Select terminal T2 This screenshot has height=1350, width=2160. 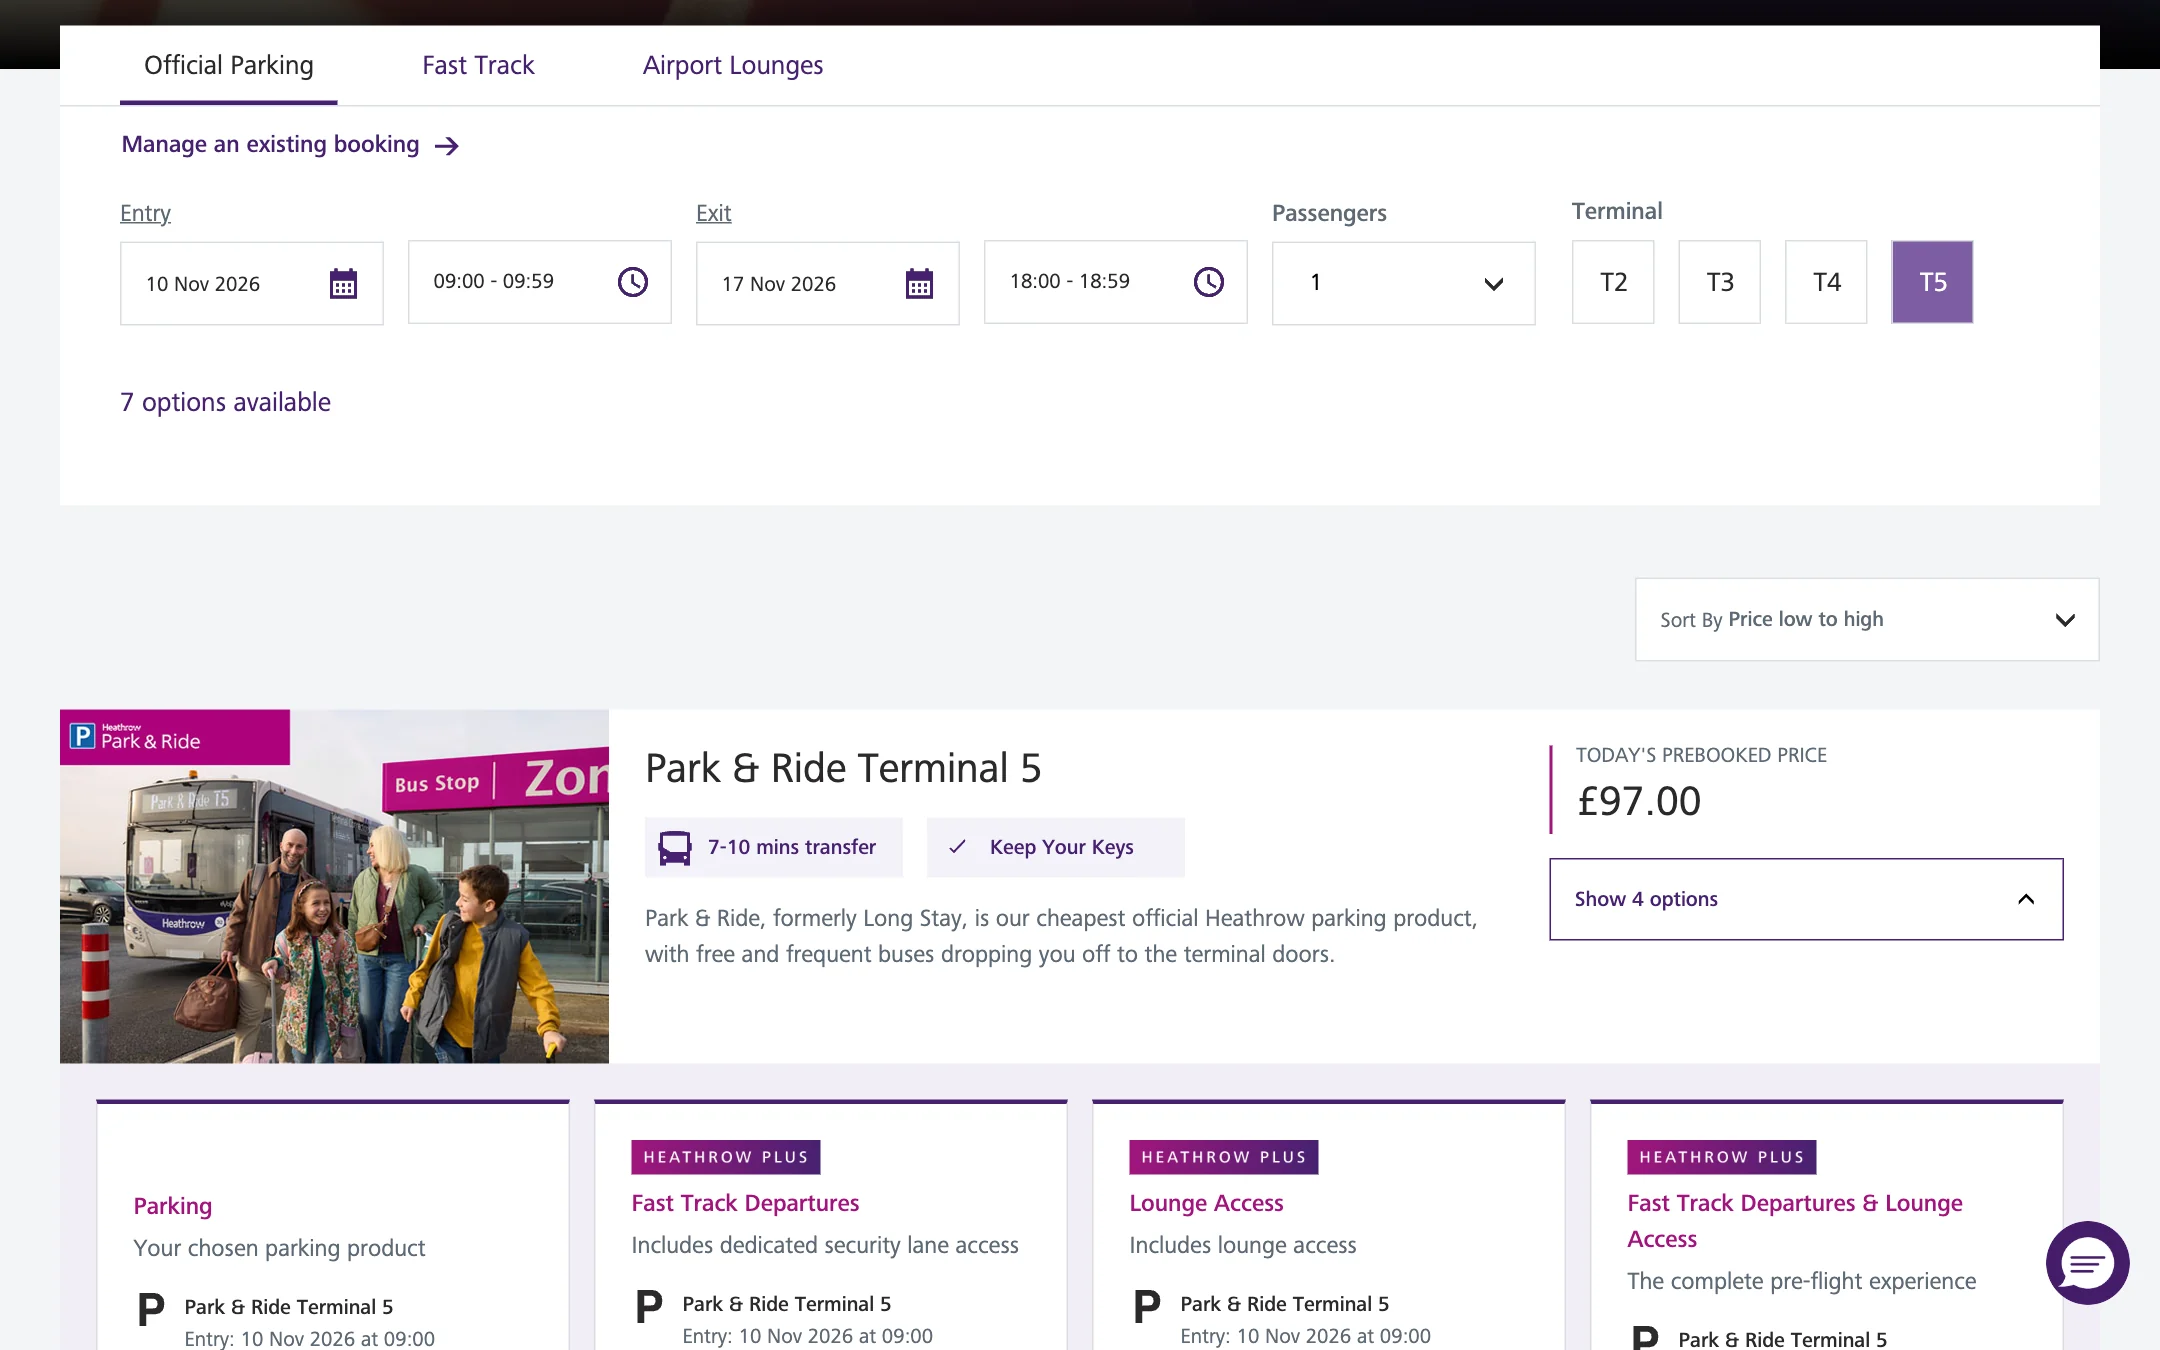tap(1613, 282)
